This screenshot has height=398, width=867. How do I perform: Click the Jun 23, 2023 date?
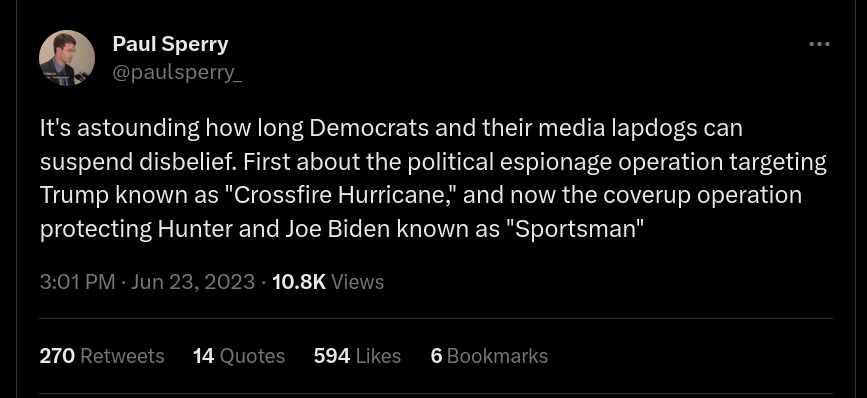click(x=193, y=282)
